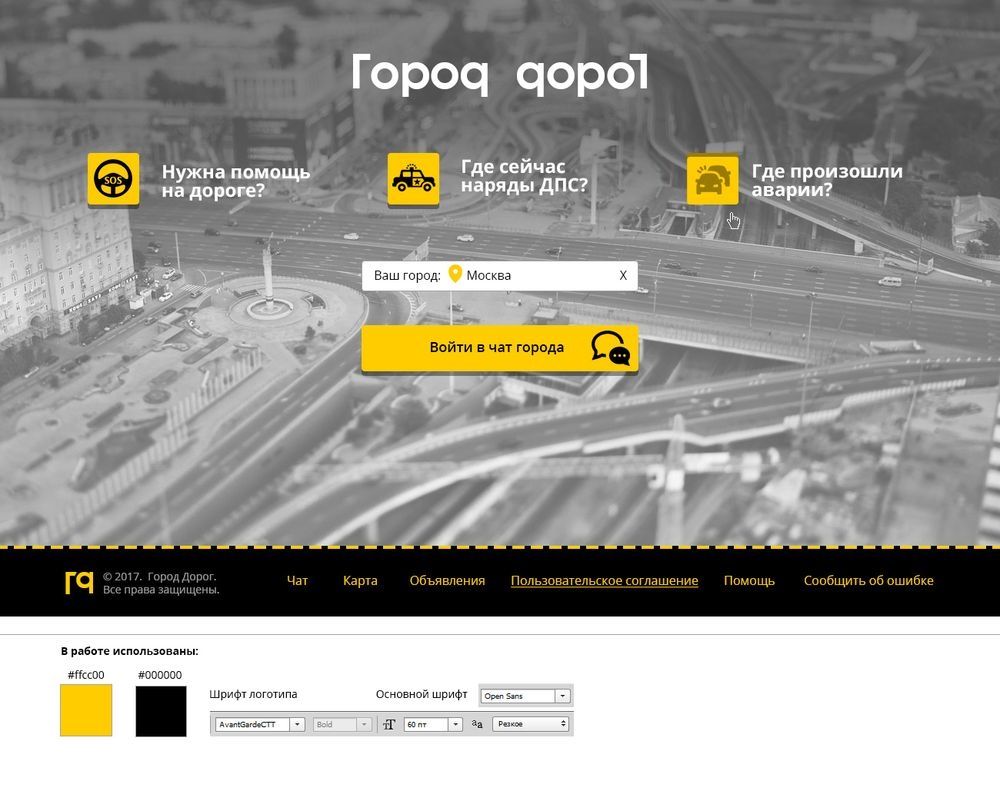This screenshot has width=1000, height=811.
Task: Click the yellow logo icon in footer
Action: (x=78, y=582)
